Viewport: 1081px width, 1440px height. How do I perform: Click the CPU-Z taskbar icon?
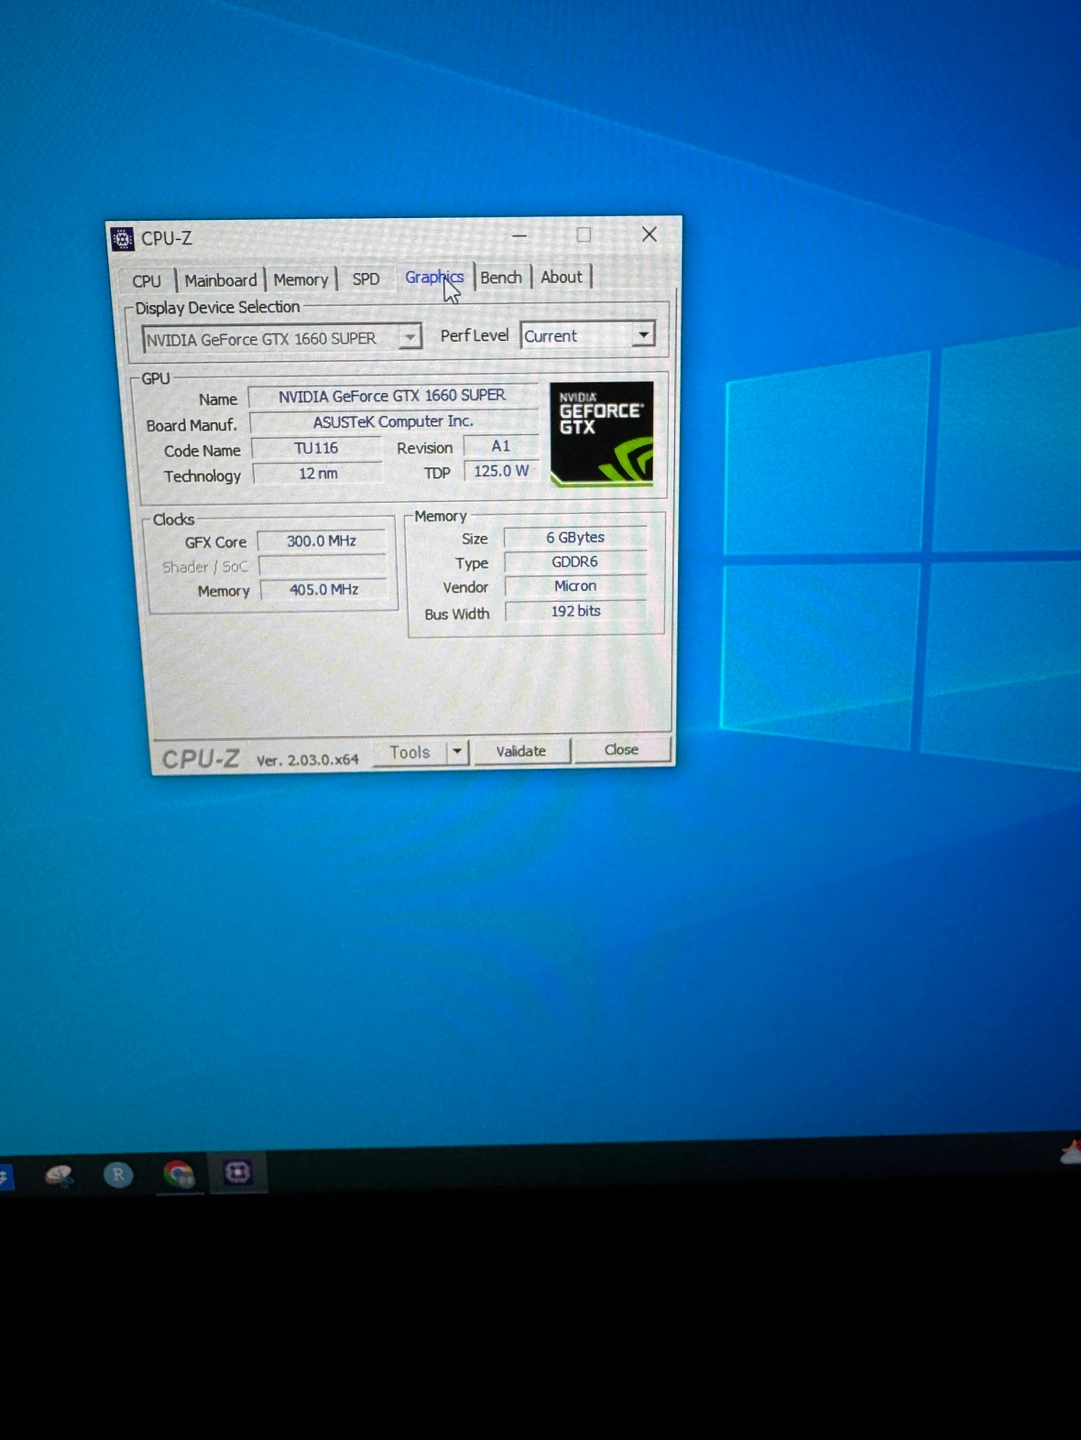tap(238, 1172)
